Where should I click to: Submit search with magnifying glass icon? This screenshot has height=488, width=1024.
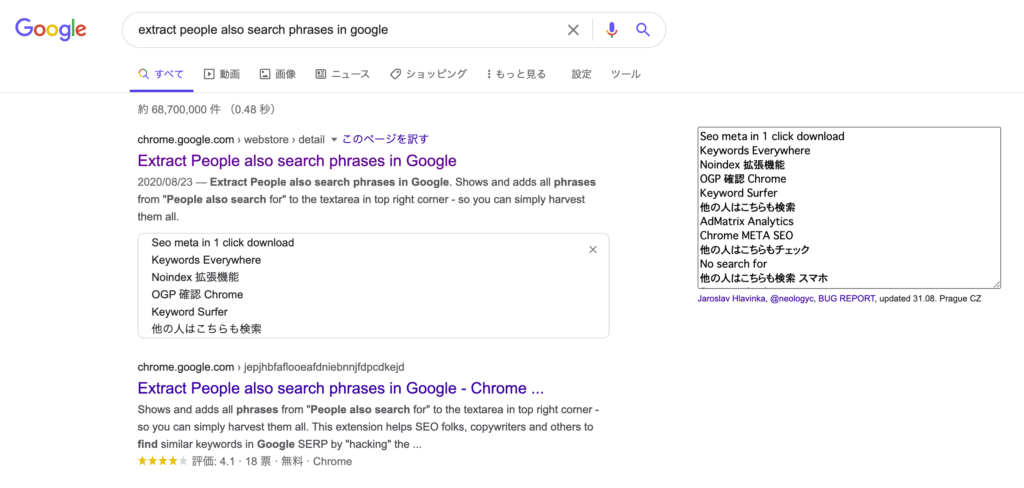coord(643,30)
